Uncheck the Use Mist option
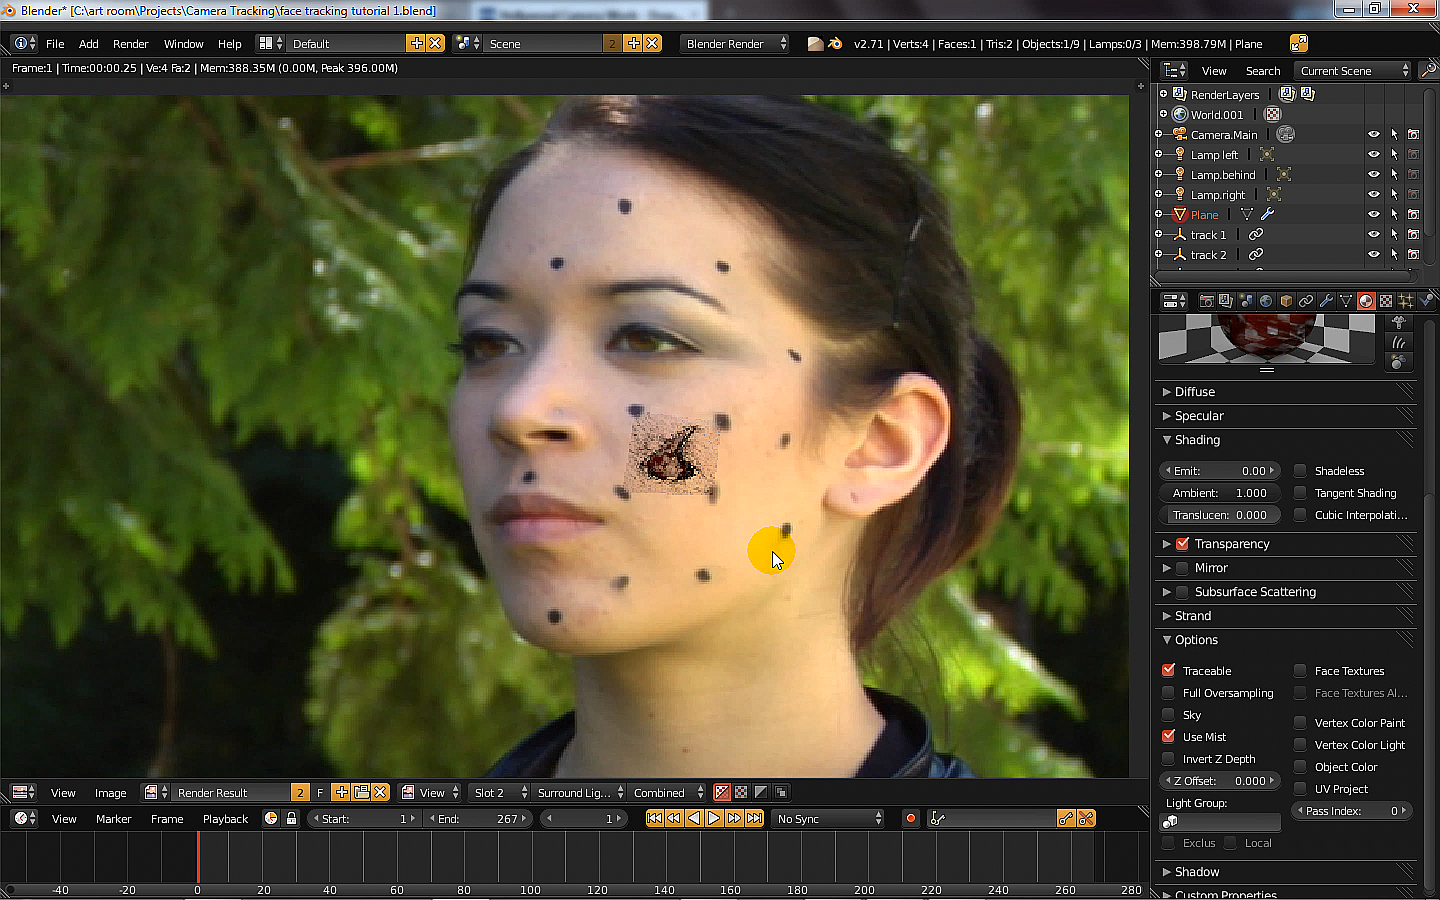 1168,736
